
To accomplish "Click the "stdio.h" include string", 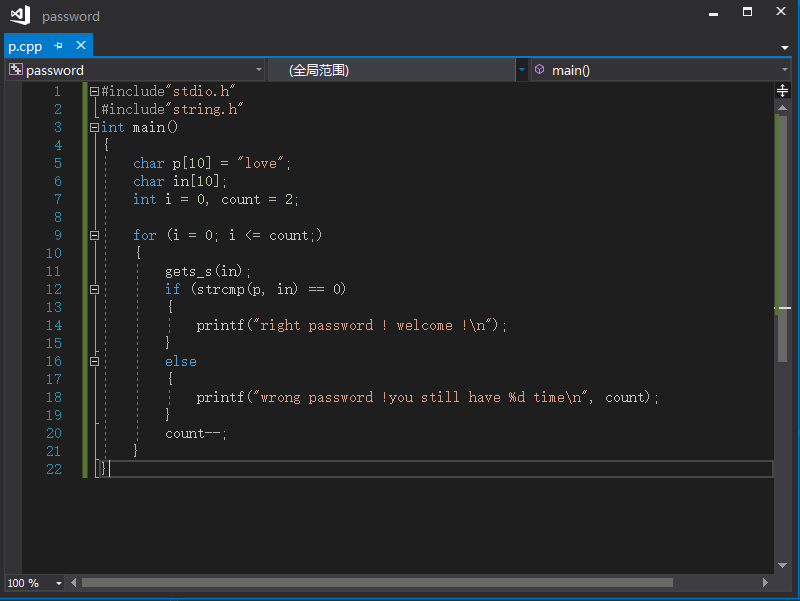I will tap(201, 91).
